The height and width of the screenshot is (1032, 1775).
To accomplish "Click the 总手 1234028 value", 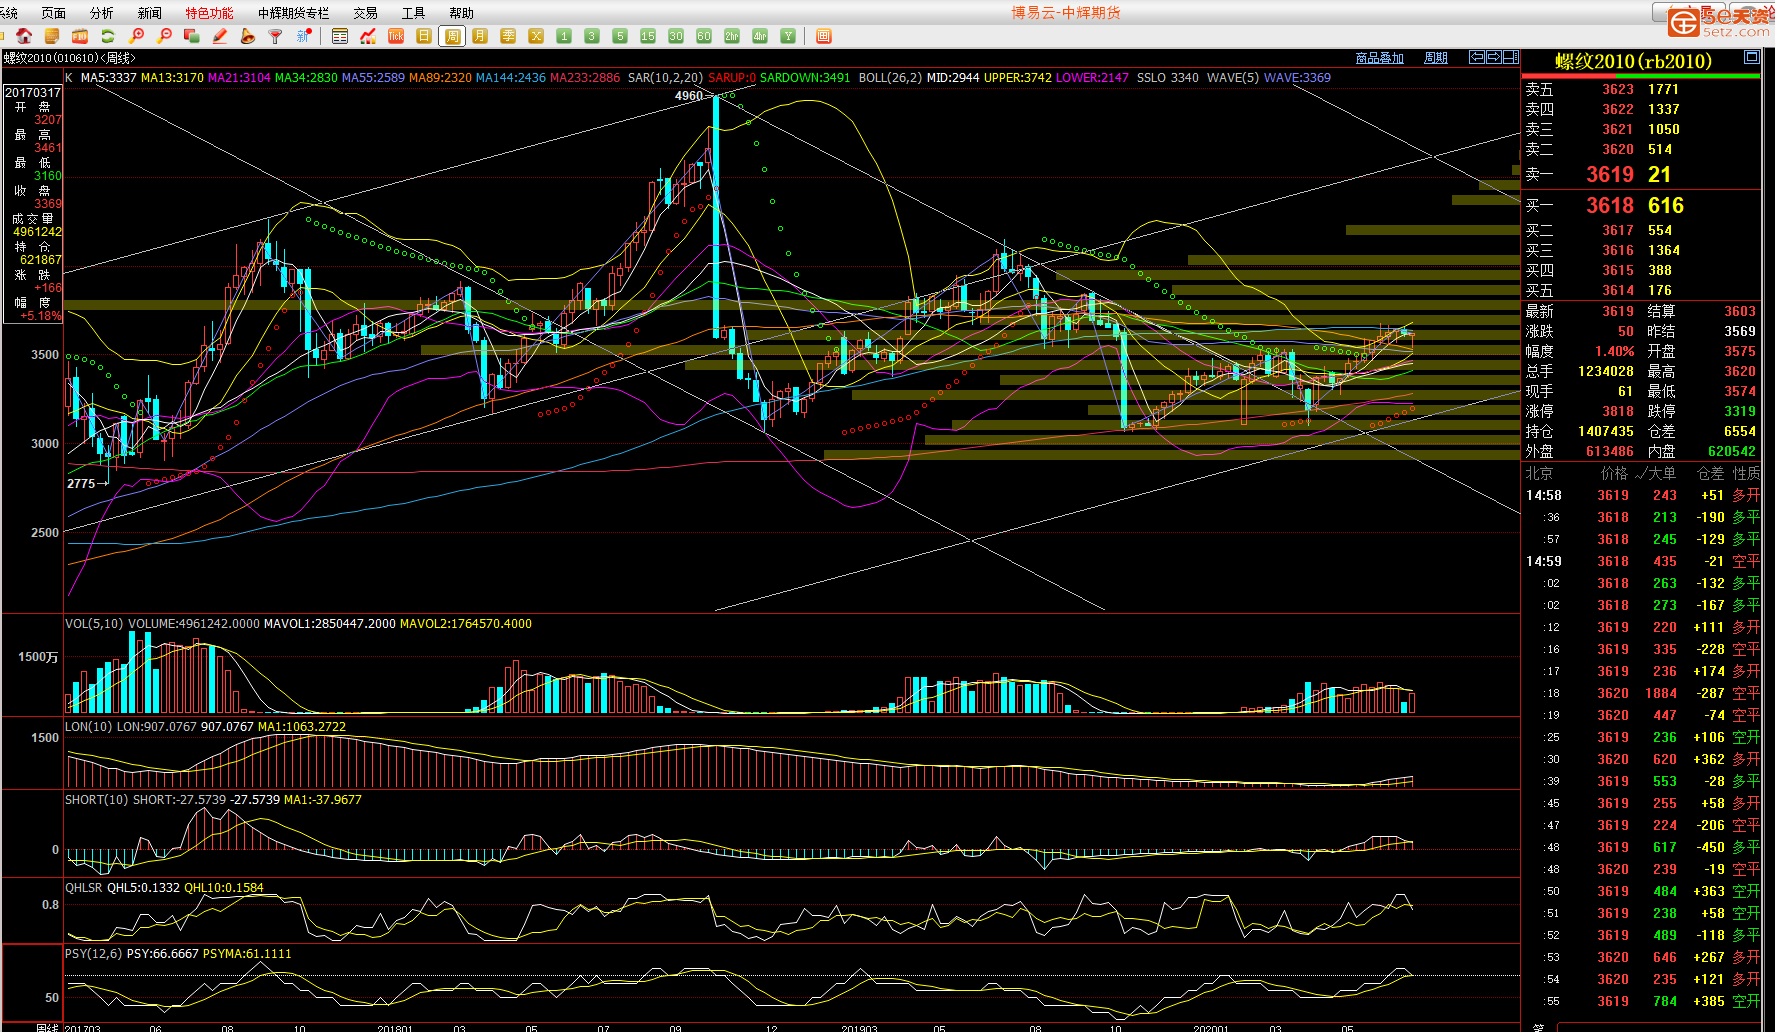I will [1606, 371].
